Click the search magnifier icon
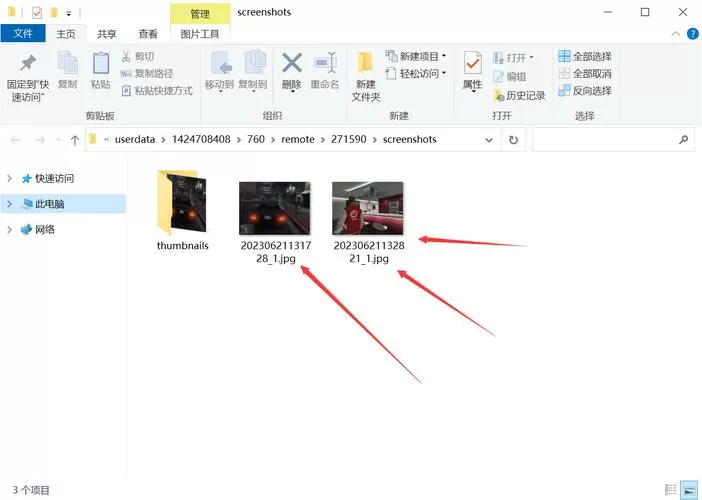The width and height of the screenshot is (702, 500). click(683, 140)
